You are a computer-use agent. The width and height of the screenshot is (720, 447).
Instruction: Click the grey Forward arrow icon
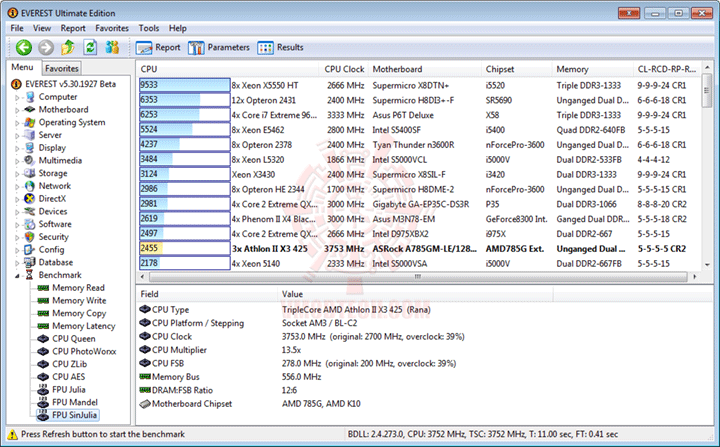point(45,47)
